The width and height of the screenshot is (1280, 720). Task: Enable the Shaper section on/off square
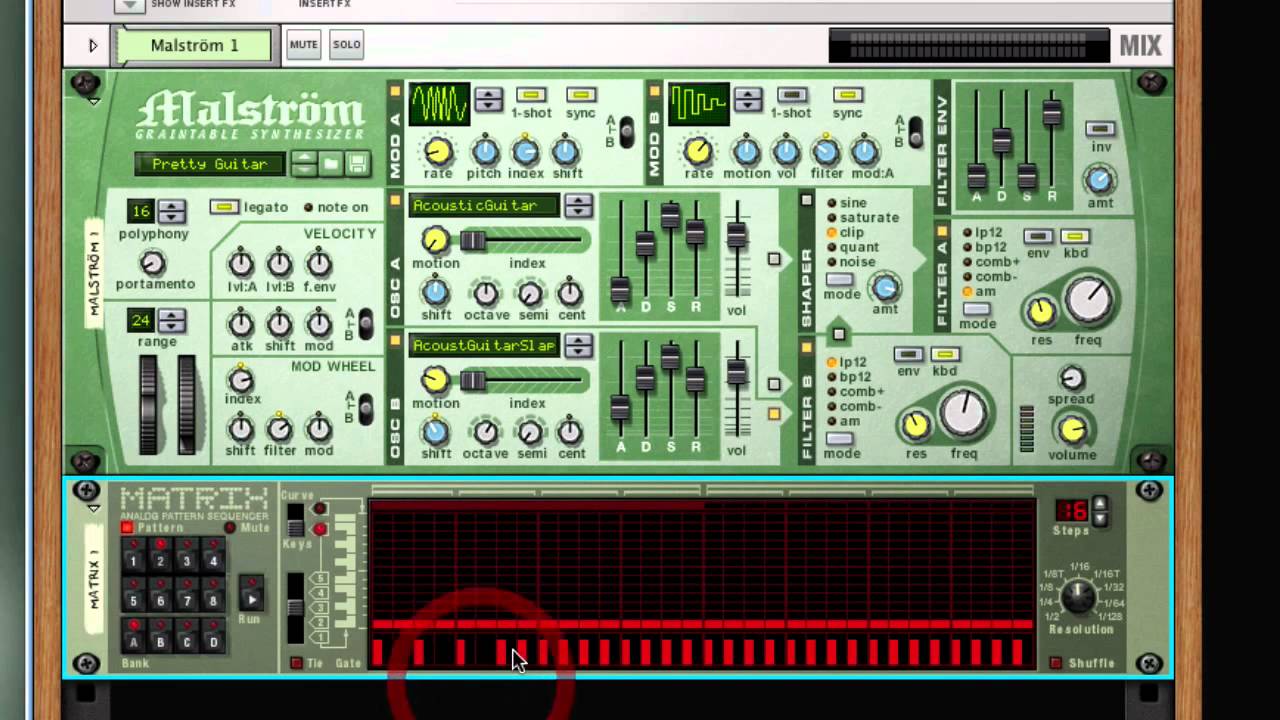[x=807, y=201]
